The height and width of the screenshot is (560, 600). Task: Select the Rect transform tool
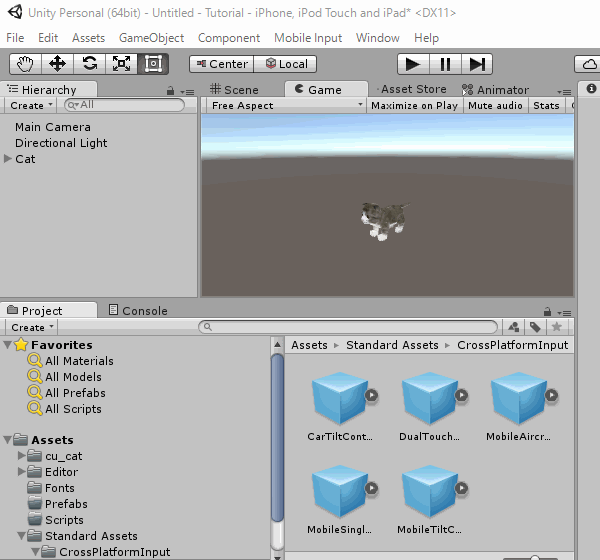pos(153,64)
